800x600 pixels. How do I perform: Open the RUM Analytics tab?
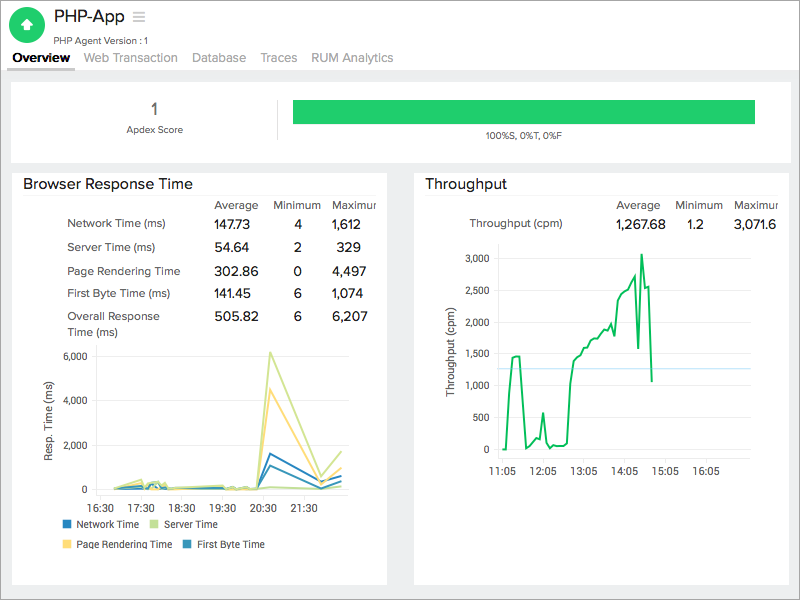352,58
